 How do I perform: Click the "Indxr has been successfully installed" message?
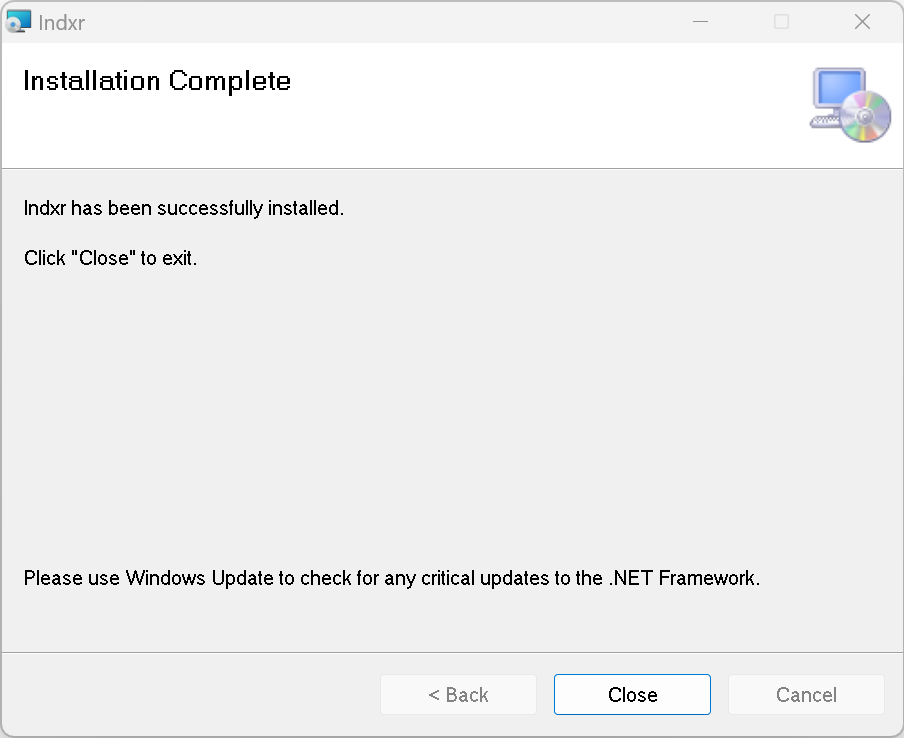183,208
